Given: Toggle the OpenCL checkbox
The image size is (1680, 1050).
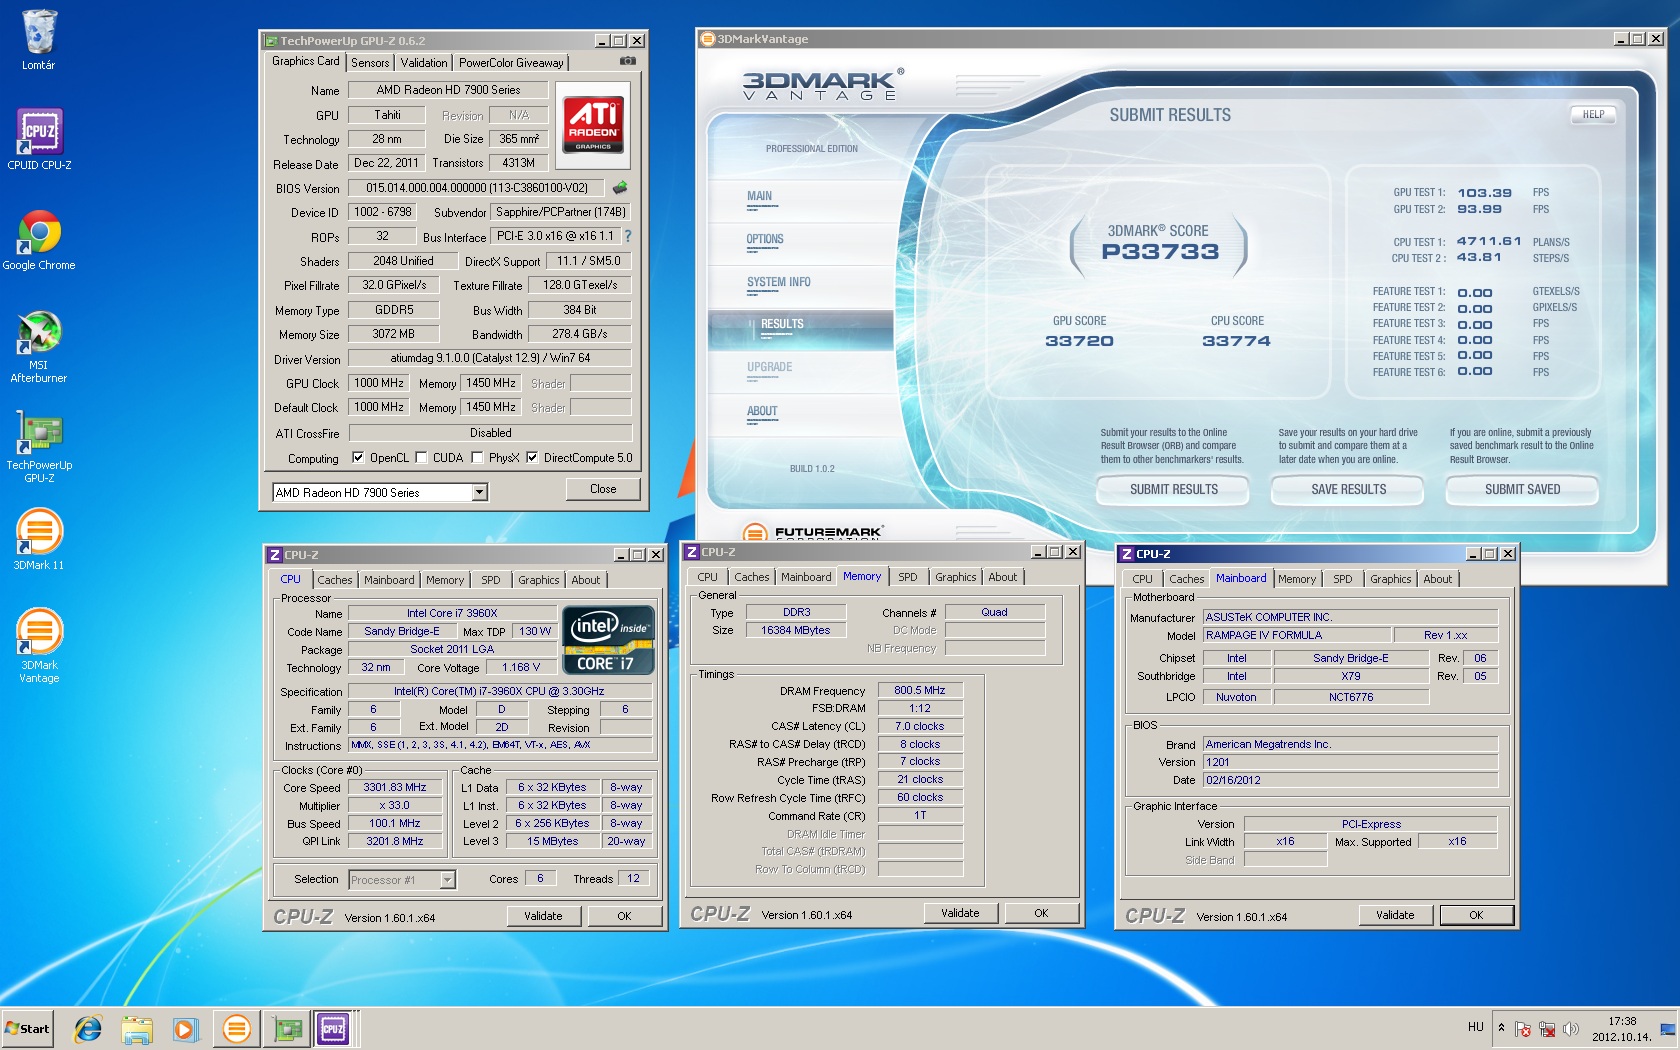Looking at the screenshot, I should pos(358,458).
